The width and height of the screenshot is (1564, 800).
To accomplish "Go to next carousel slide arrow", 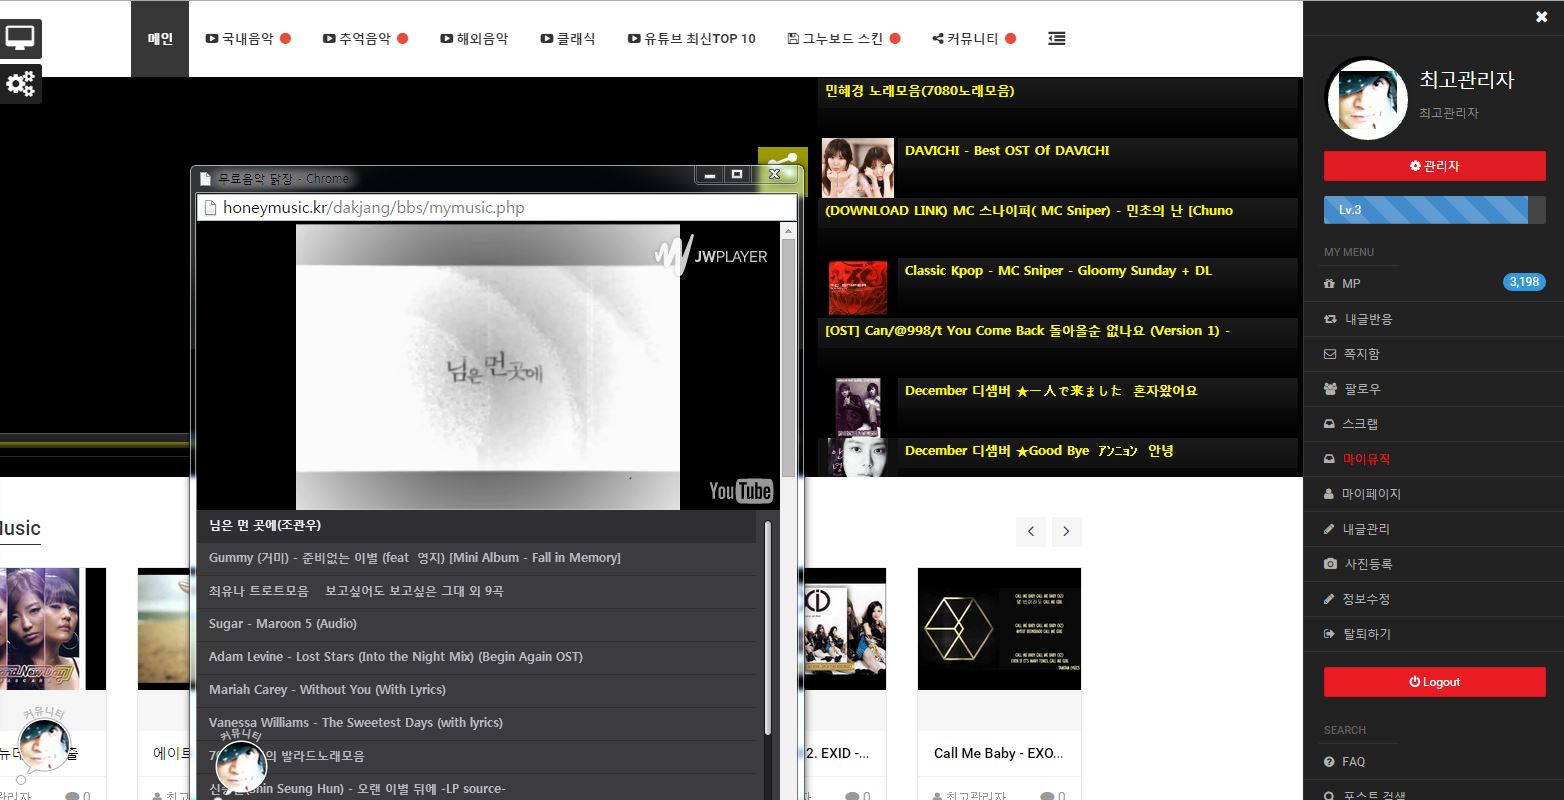I will click(x=1067, y=532).
